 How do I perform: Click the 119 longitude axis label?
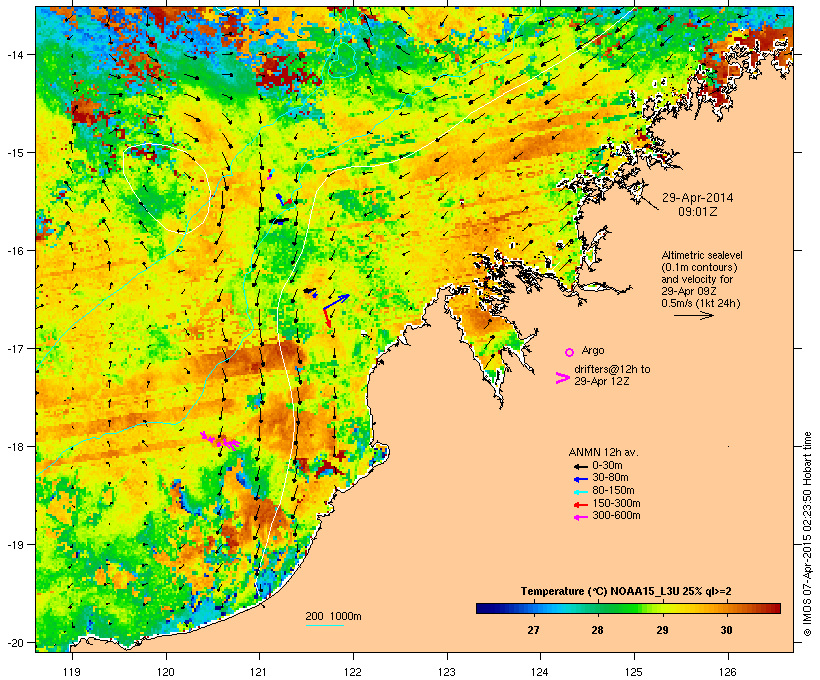pos(72,672)
